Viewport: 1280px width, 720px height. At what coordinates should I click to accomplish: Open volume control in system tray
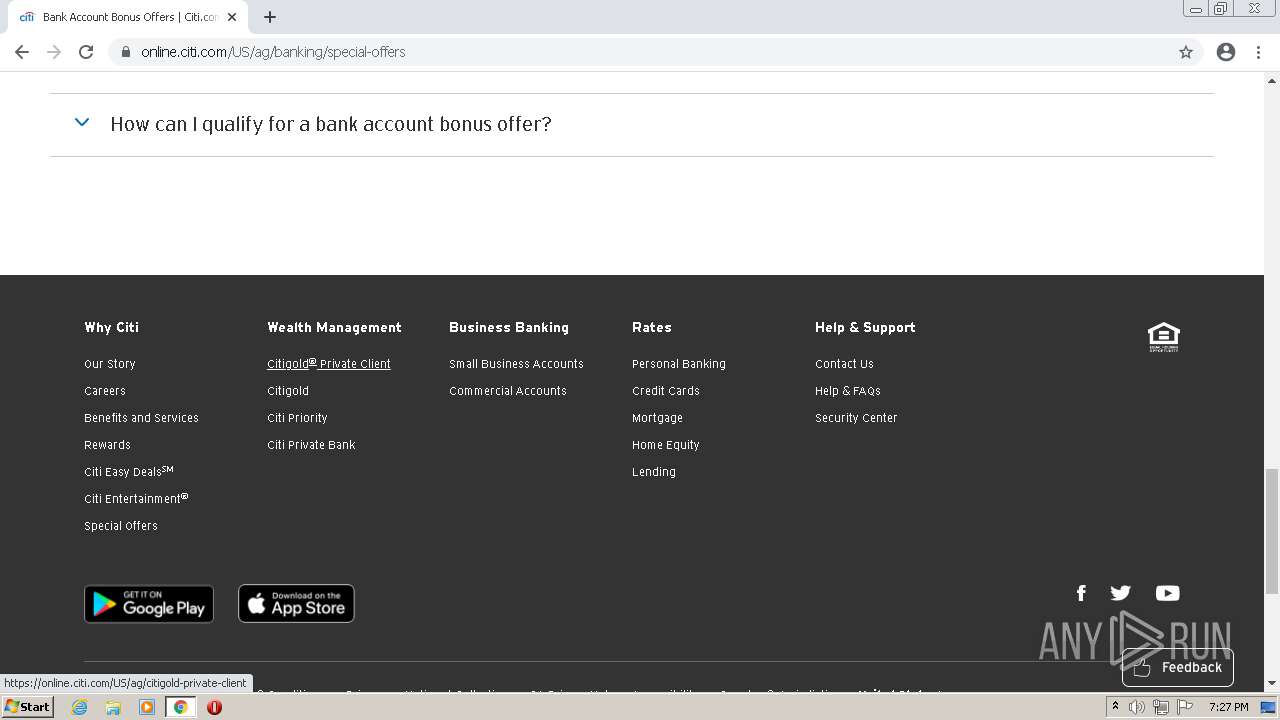point(1136,707)
